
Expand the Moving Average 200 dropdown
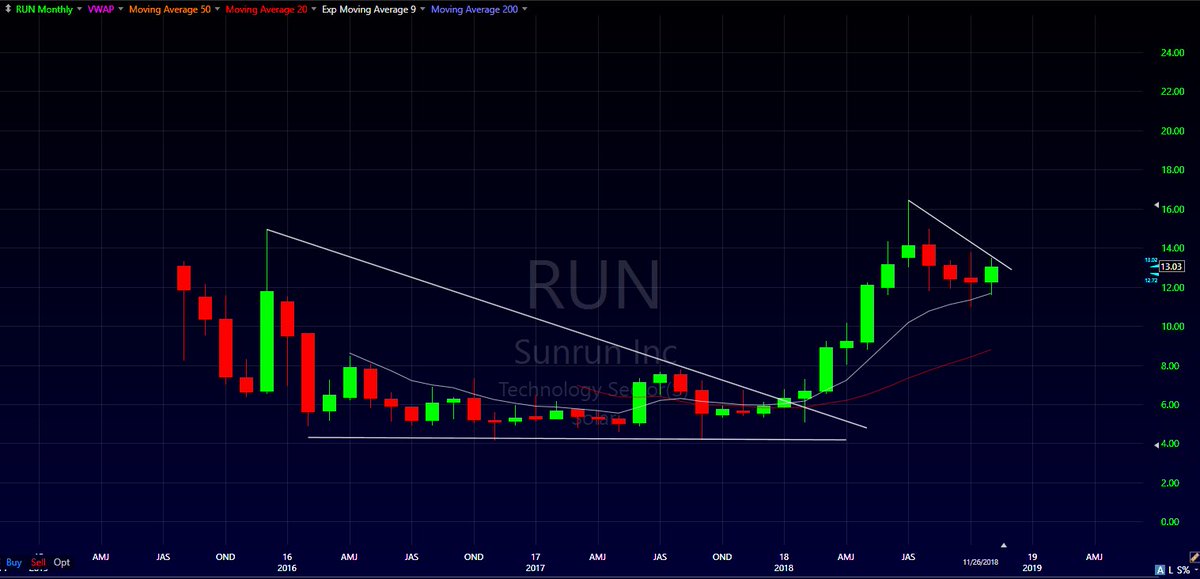pyautogui.click(x=525, y=9)
